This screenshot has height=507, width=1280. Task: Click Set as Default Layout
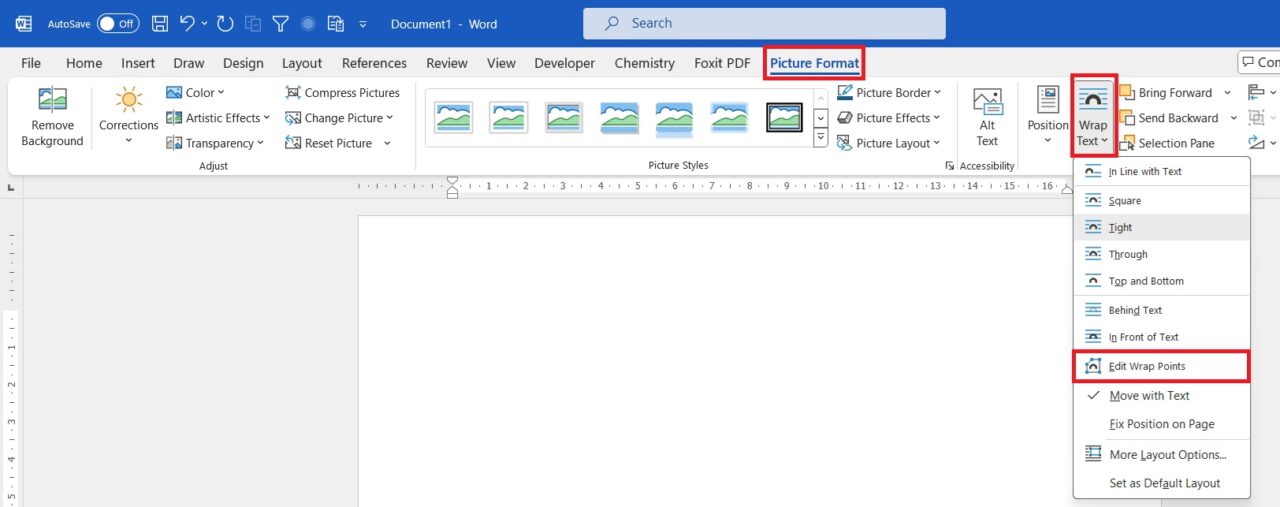pos(1164,483)
